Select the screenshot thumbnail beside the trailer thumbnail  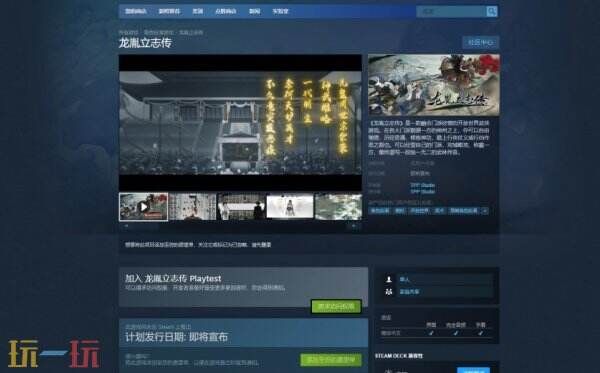click(192, 207)
